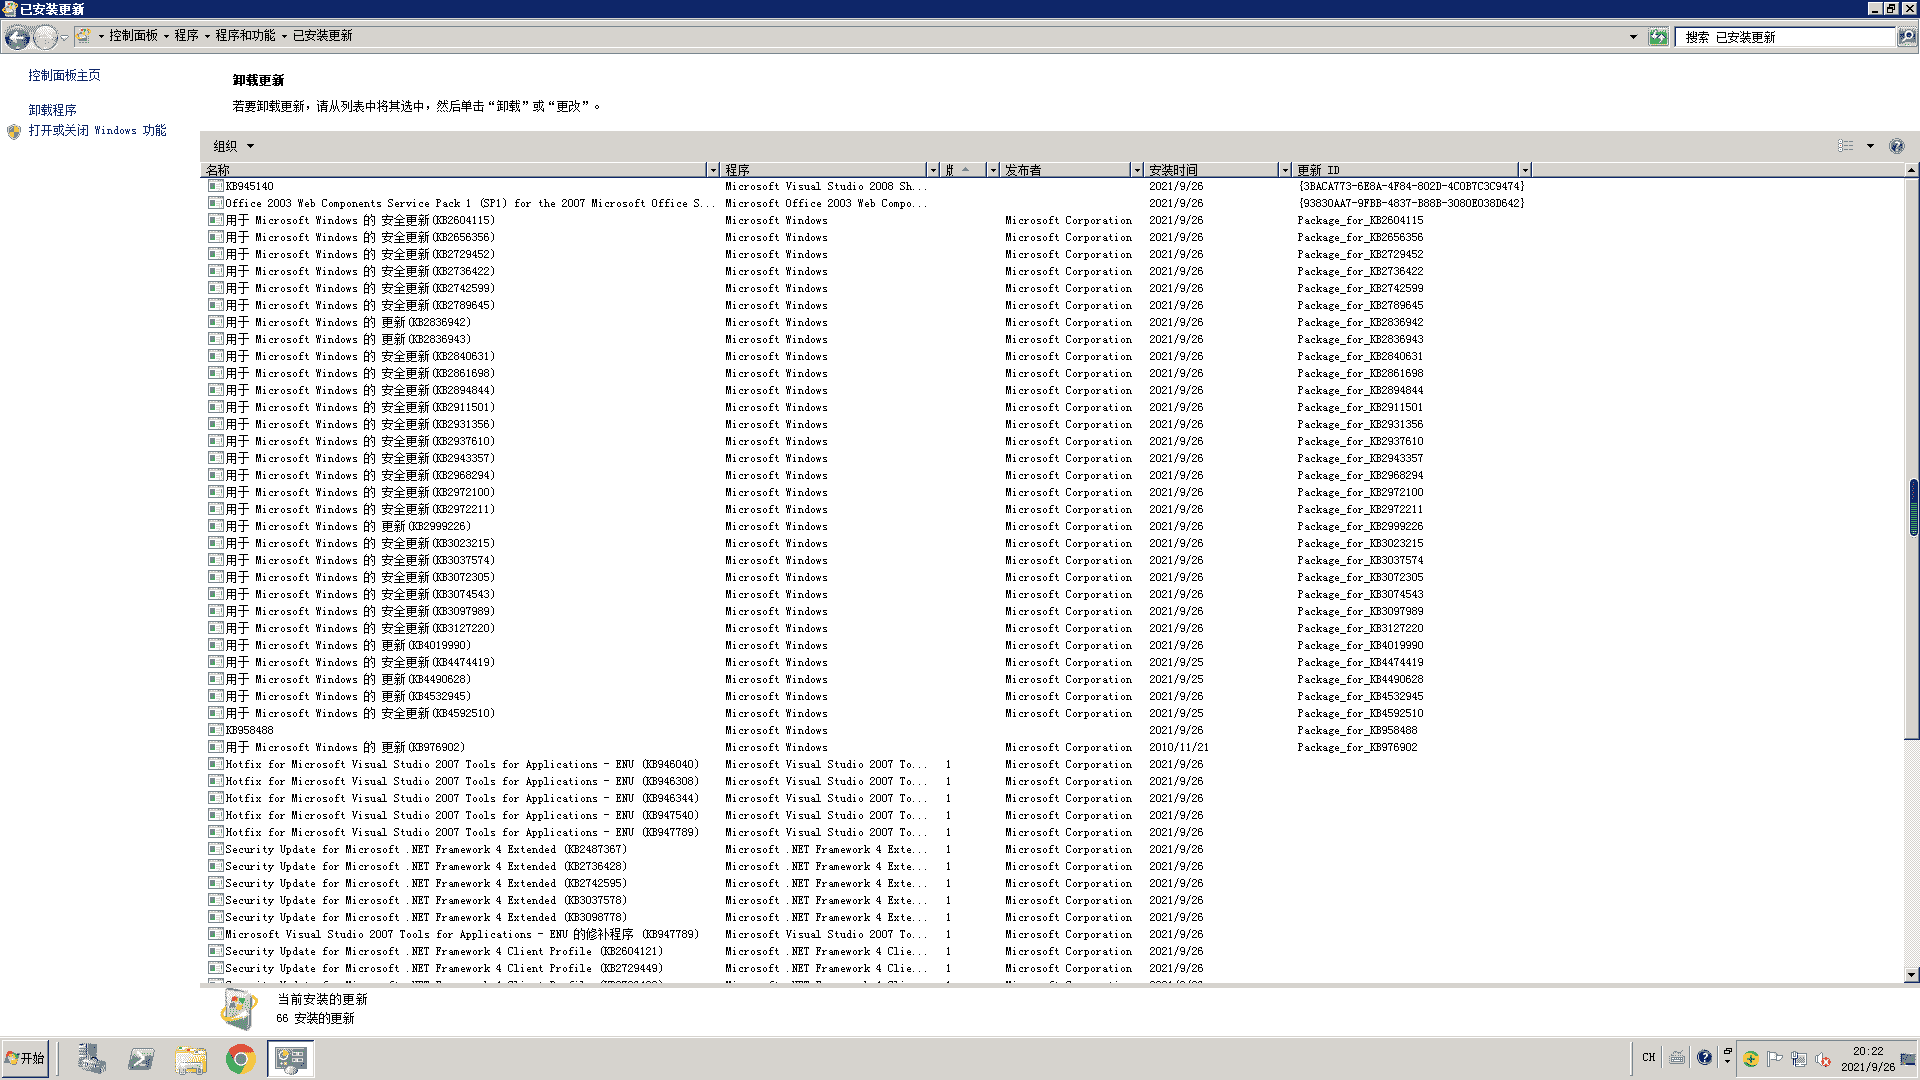This screenshot has width=1920, height=1080.
Task: Open the help button in the toolbar
Action: [1896, 146]
